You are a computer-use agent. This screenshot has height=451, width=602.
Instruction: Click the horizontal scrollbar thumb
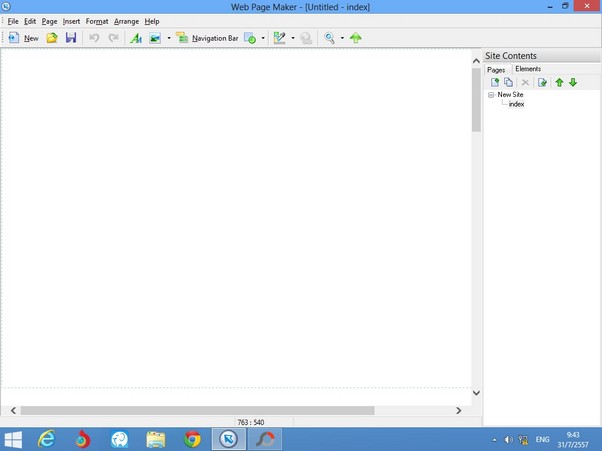(x=197, y=410)
